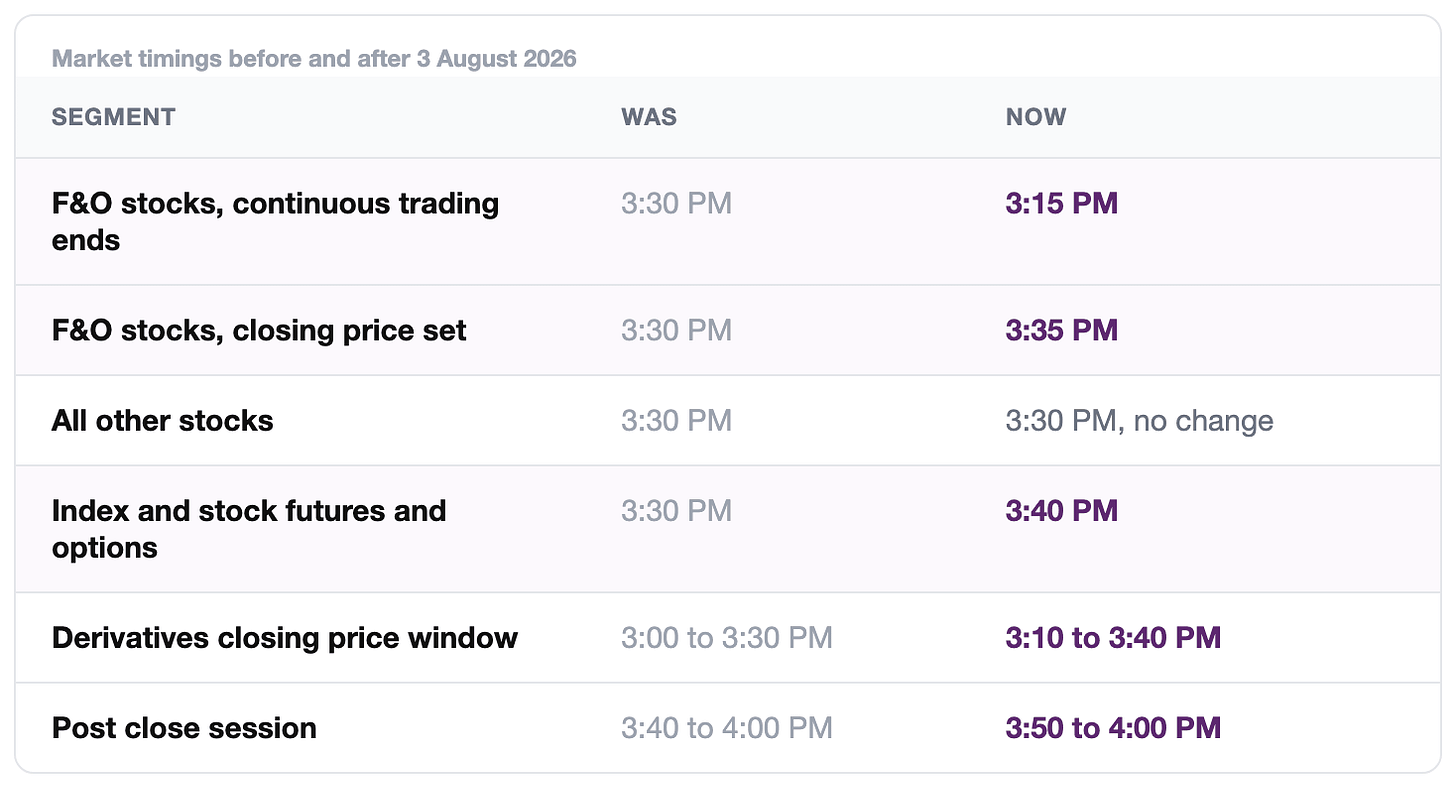The image size is (1456, 788).
Task: Click the new 3:15 PM time value
Action: coord(1061,203)
